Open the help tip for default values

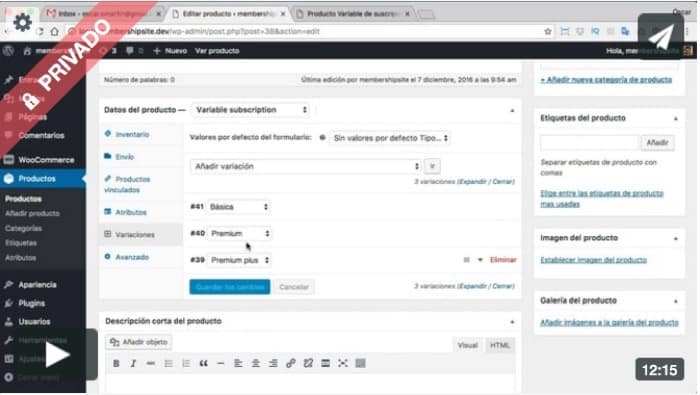322,137
